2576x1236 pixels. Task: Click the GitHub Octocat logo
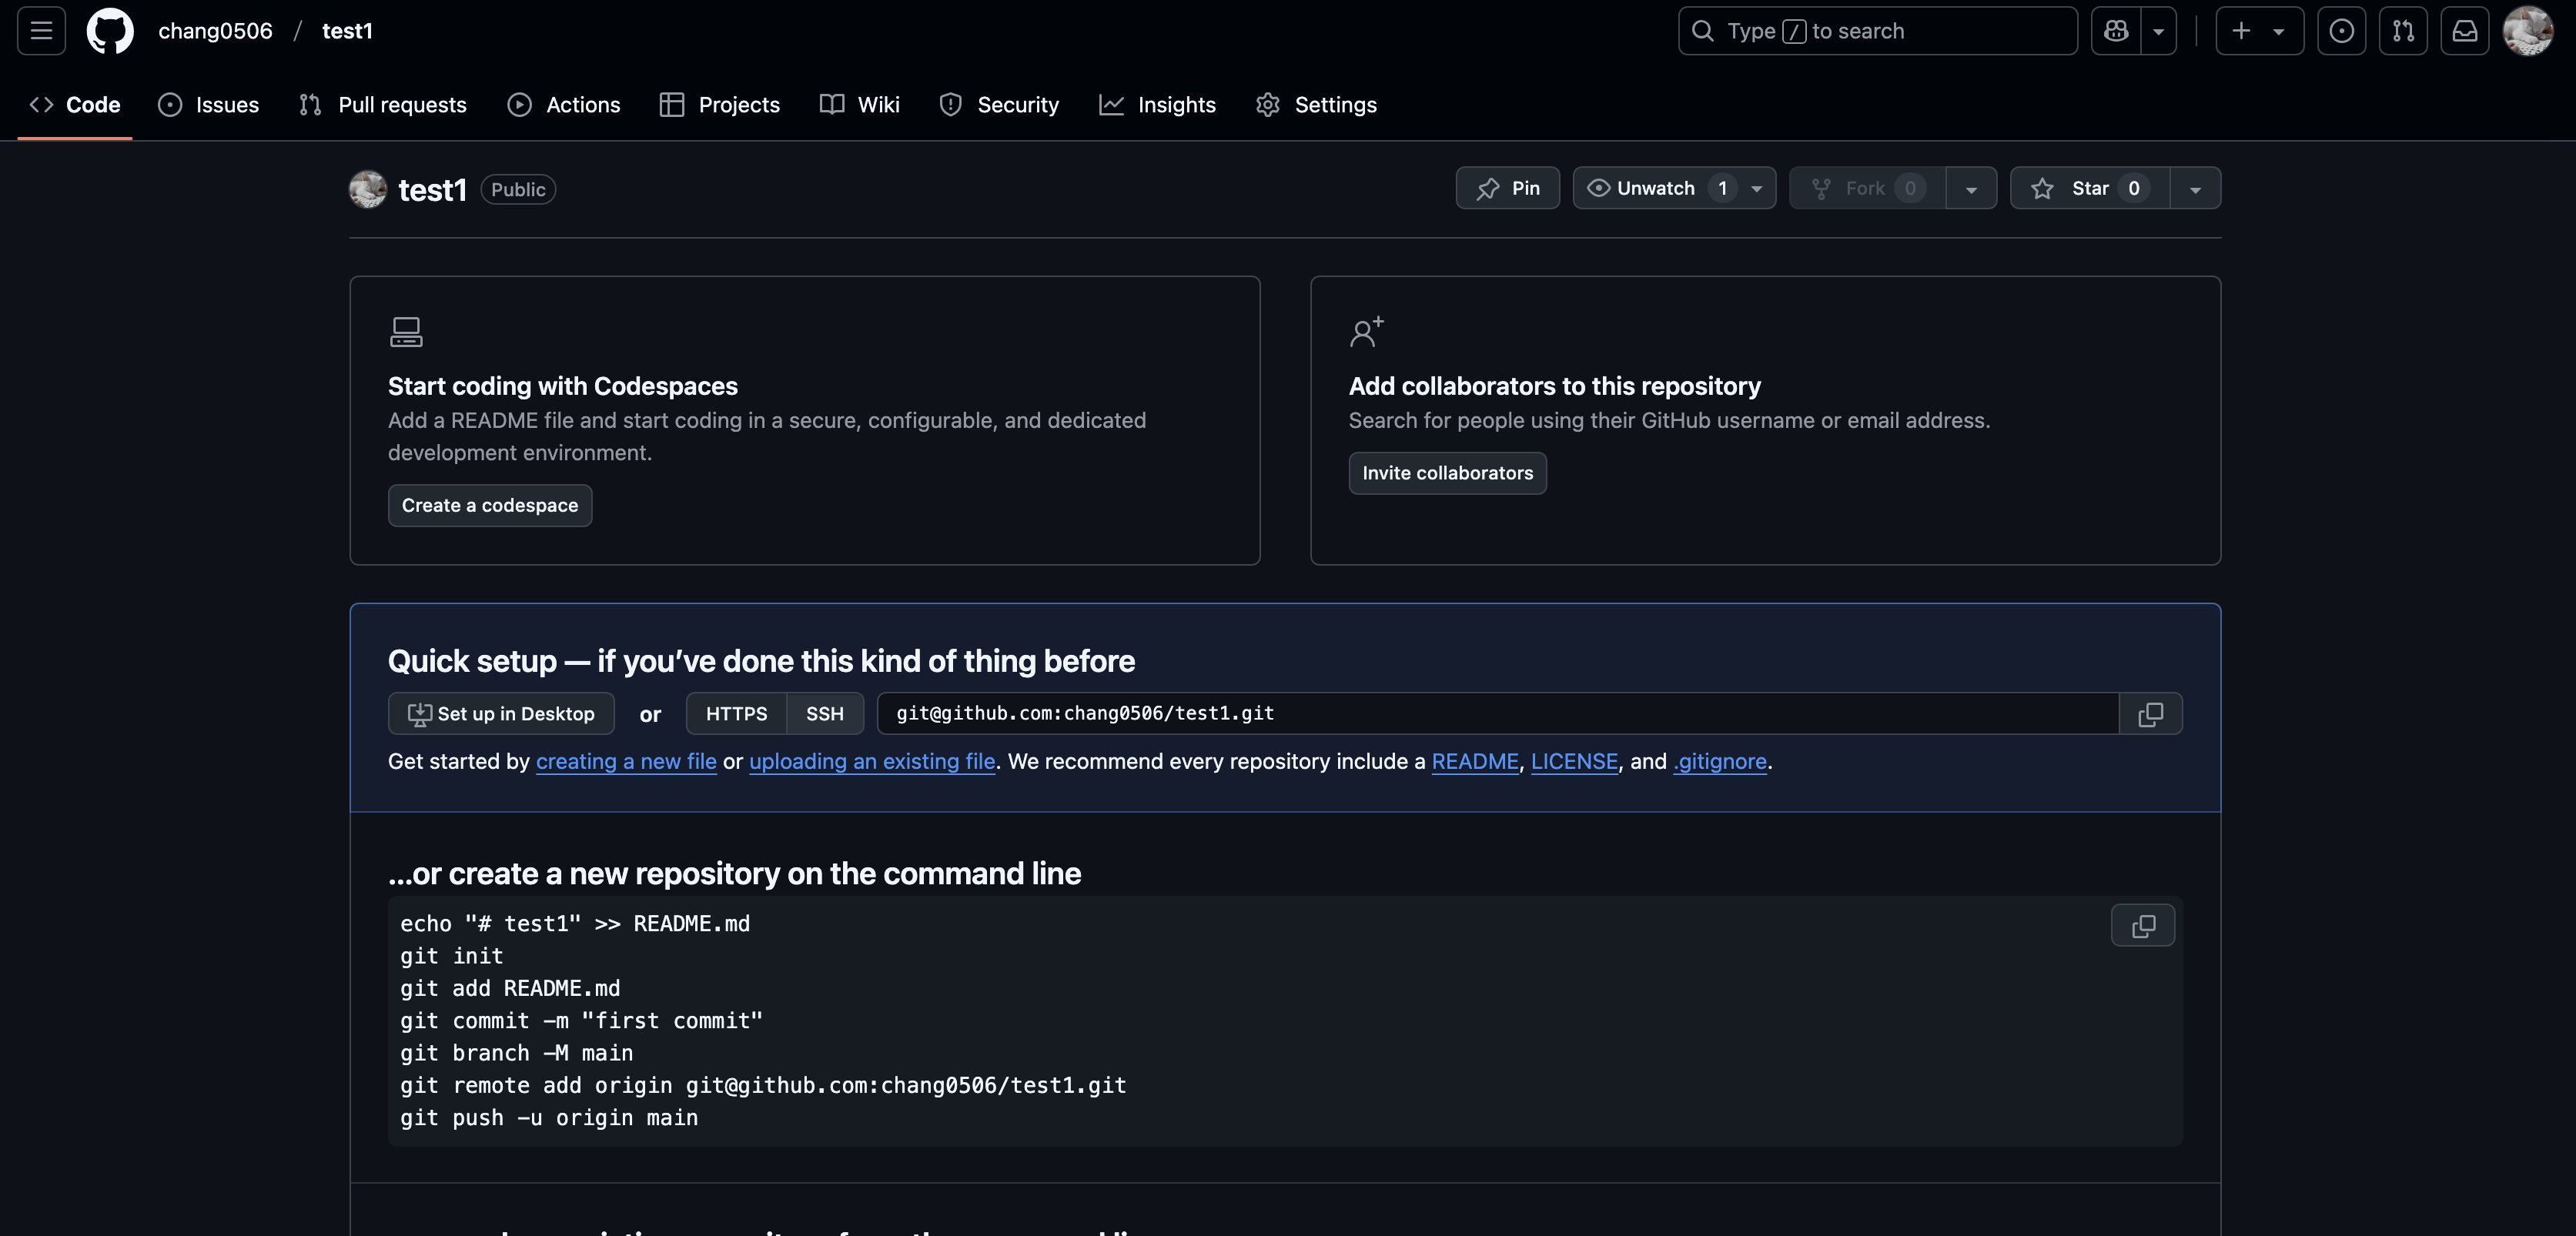point(110,31)
